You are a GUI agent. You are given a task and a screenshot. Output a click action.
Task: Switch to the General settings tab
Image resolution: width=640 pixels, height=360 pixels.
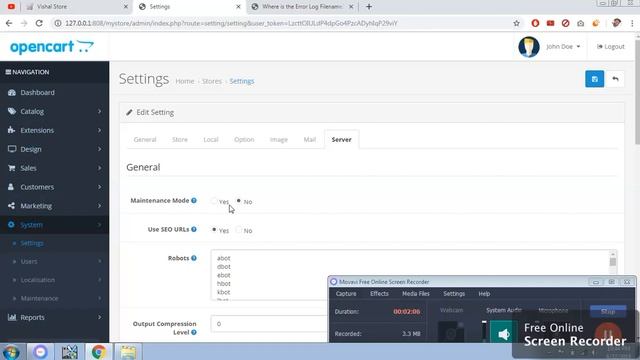(145, 140)
